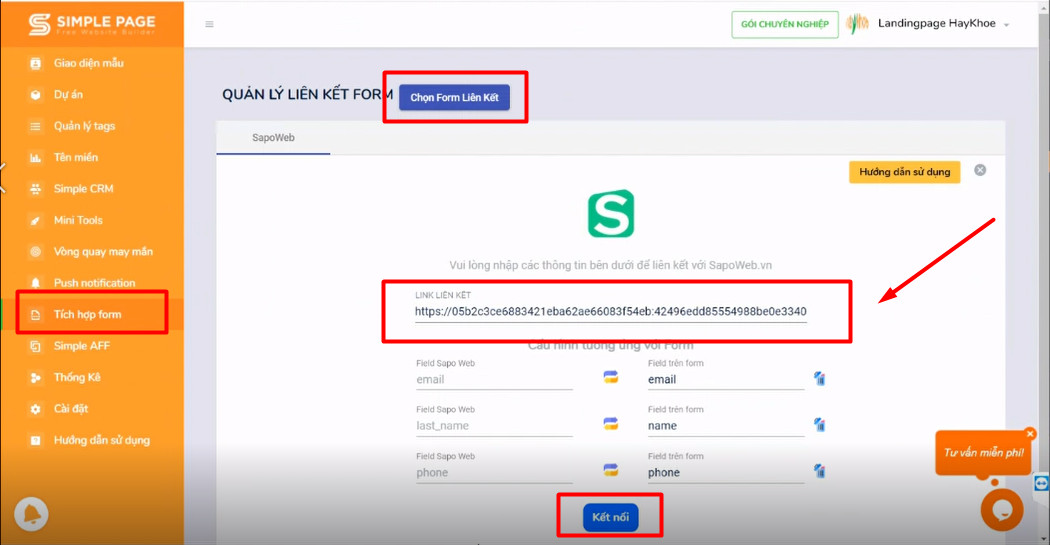Click the Cài đặt gear icon
Screen dimensions: 1050x545
35,409
